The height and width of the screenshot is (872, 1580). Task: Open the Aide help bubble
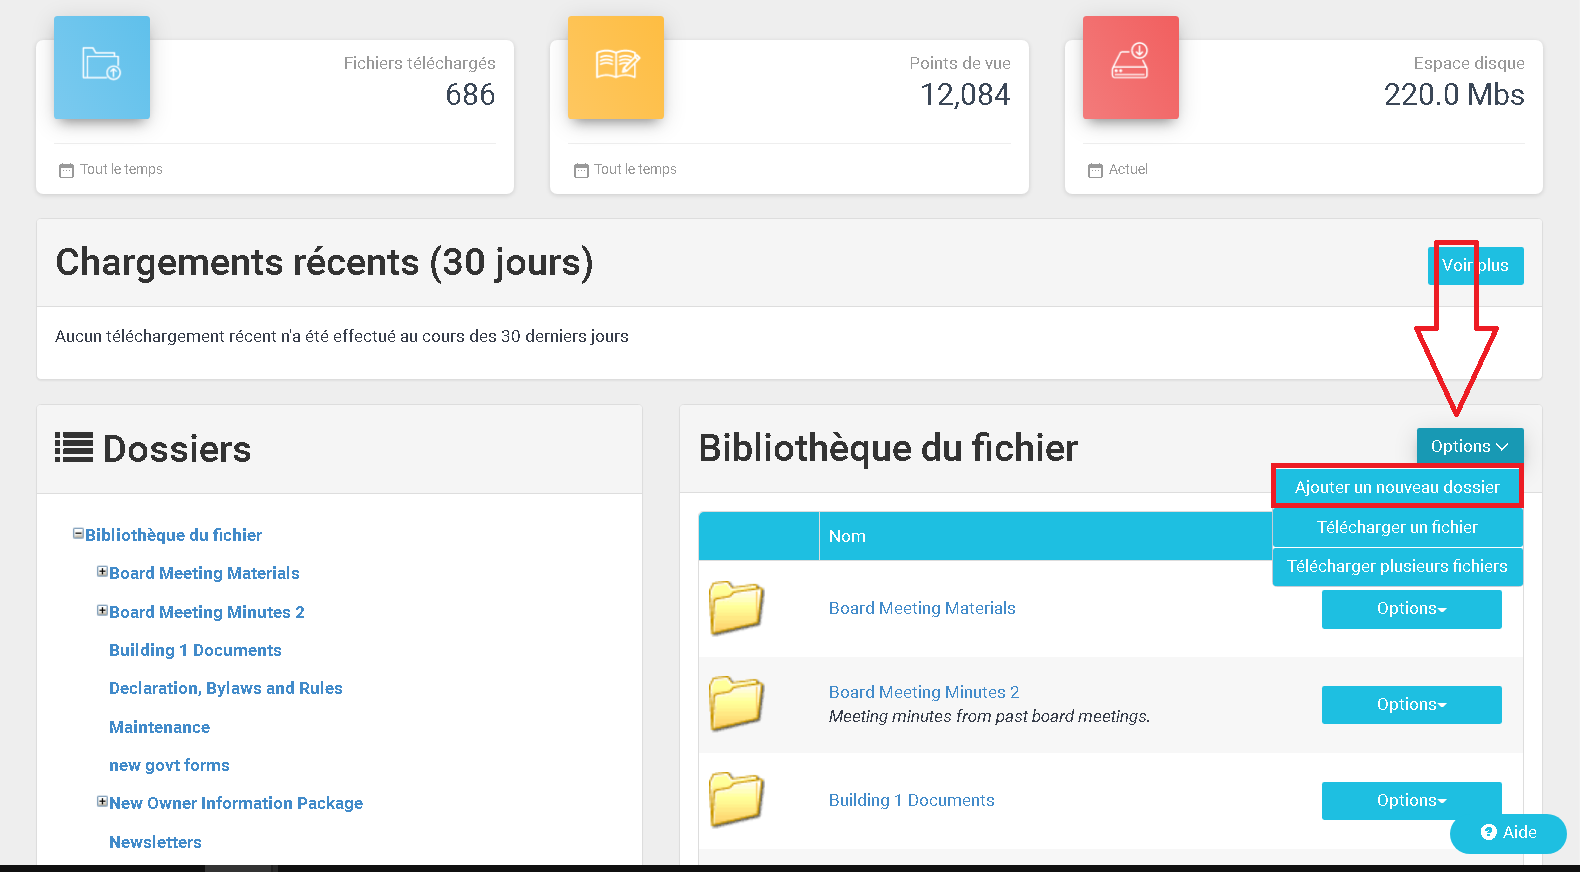1508,832
